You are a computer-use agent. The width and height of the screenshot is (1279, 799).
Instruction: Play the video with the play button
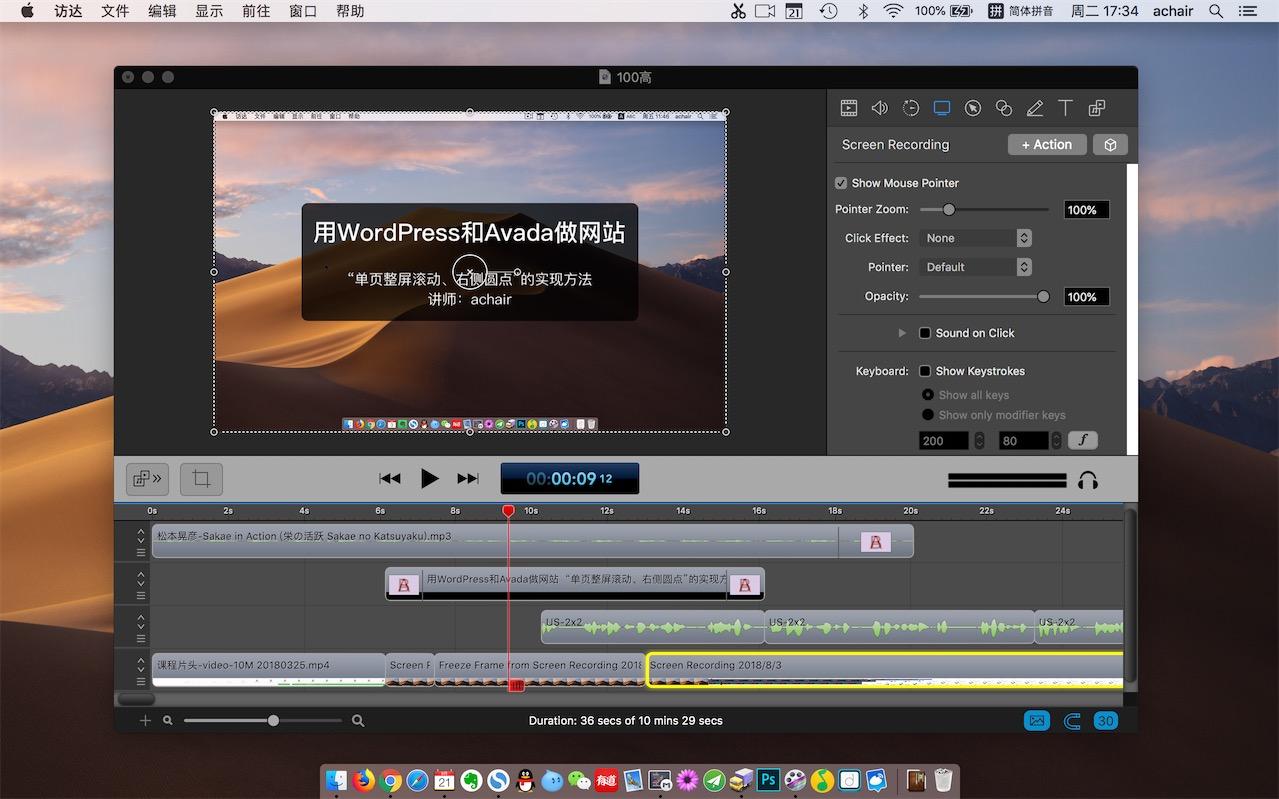coord(429,479)
